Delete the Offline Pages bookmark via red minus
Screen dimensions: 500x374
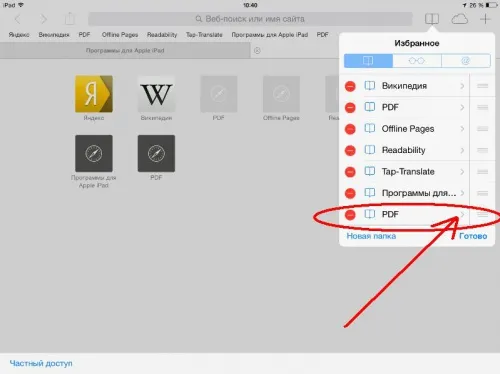pos(350,129)
